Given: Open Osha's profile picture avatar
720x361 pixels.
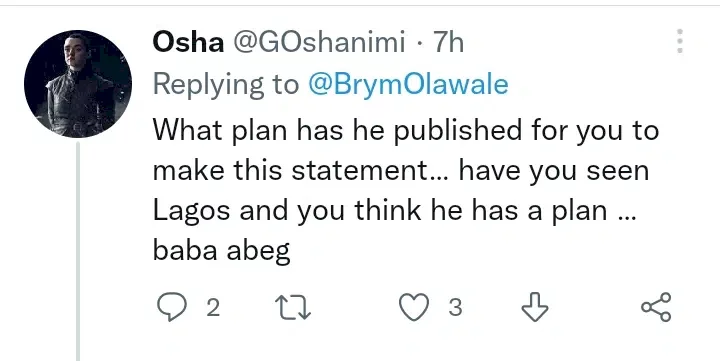Looking at the screenshot, I should point(78,84).
